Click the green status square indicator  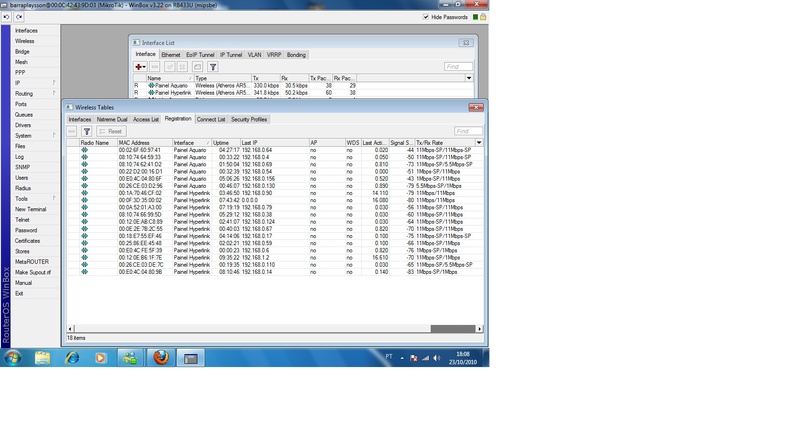[476, 17]
